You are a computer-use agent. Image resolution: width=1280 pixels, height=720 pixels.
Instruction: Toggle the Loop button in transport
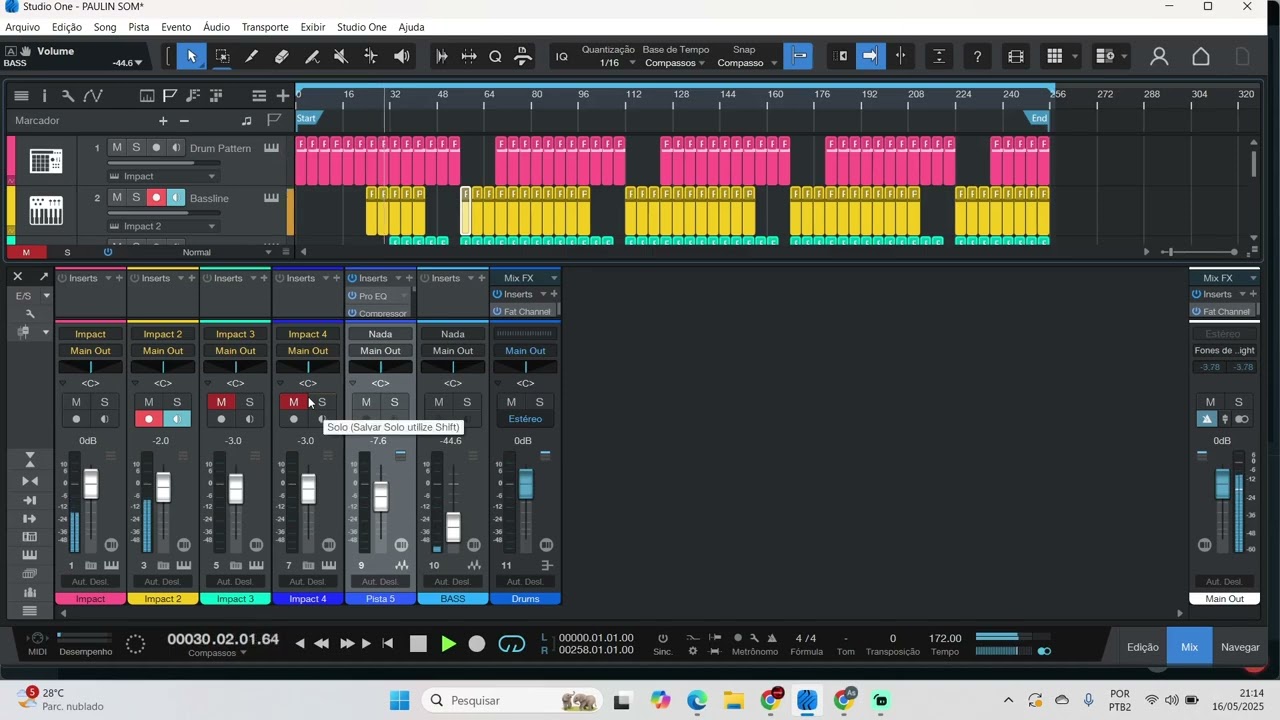[512, 644]
